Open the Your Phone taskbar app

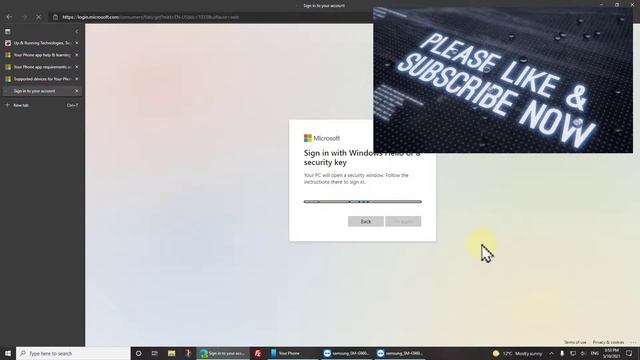[293, 353]
